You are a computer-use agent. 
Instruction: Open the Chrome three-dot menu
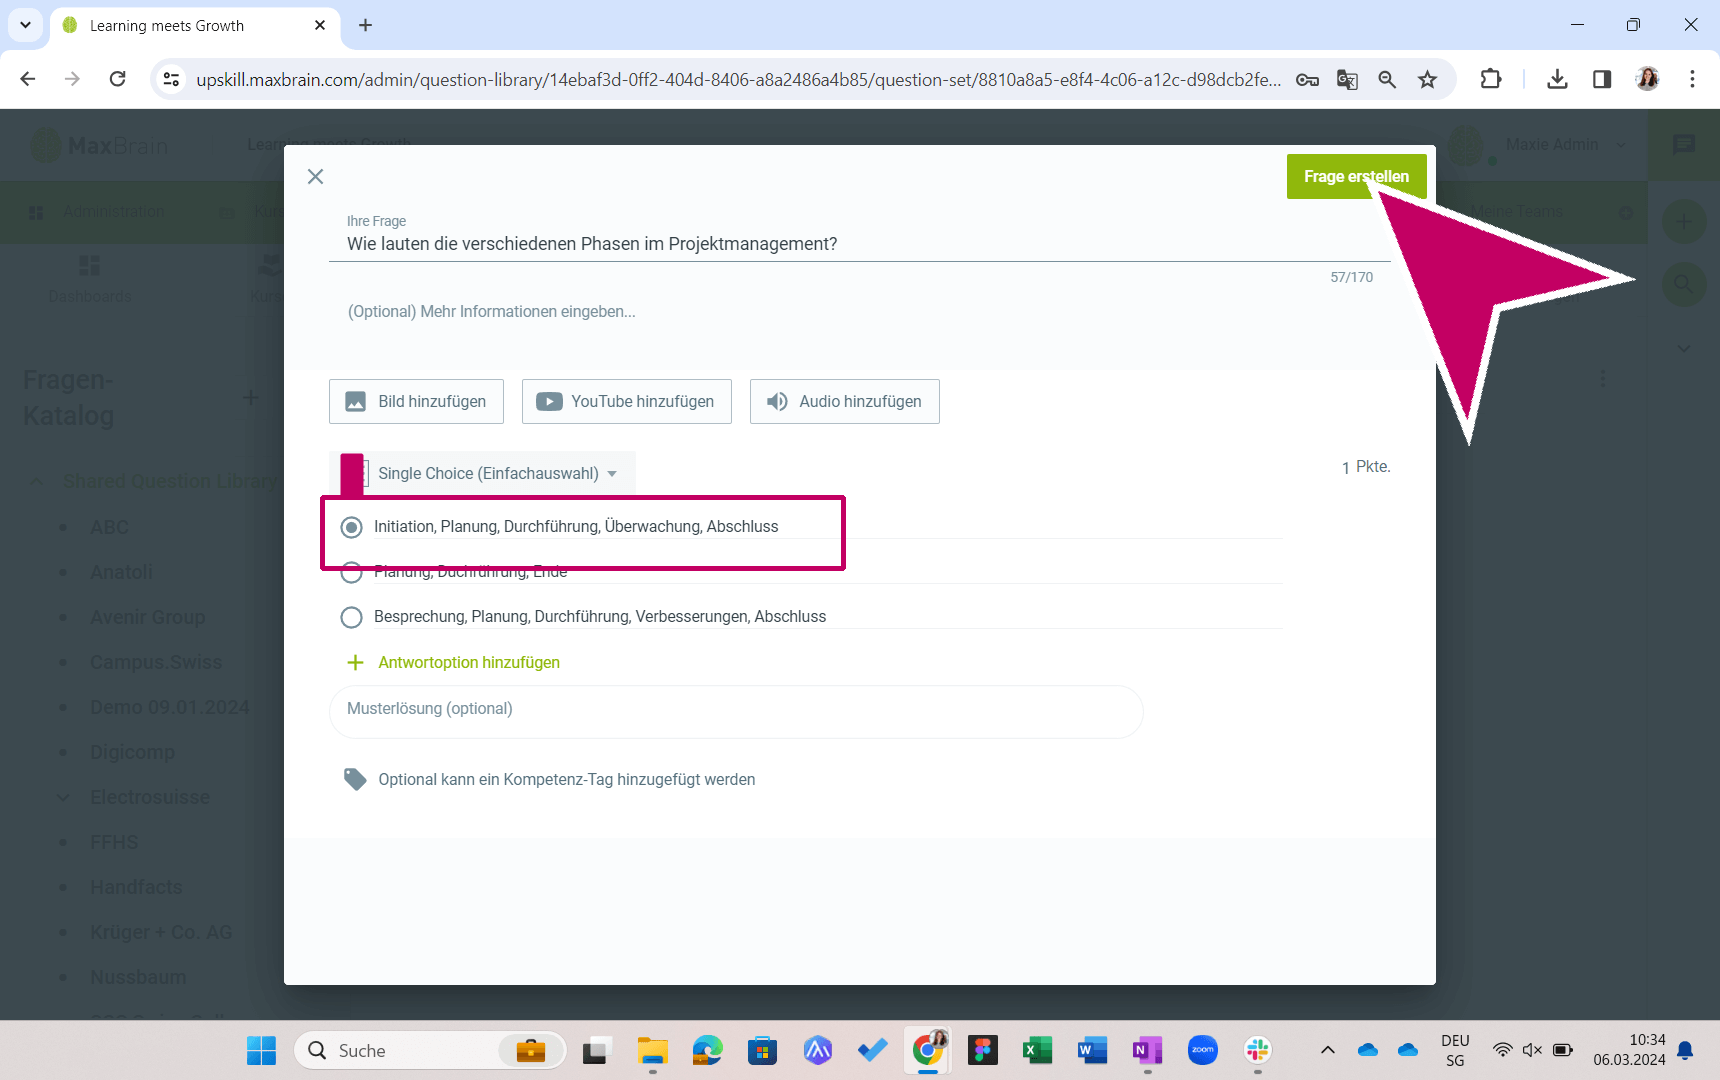[1692, 79]
